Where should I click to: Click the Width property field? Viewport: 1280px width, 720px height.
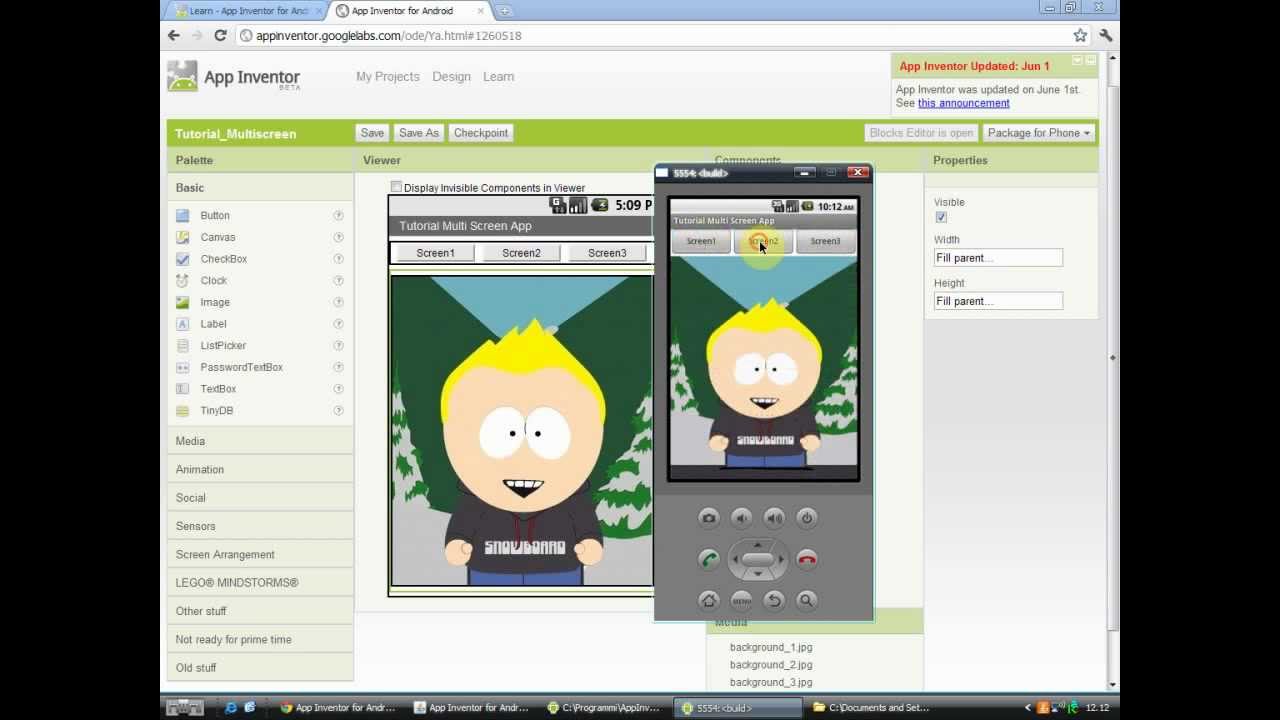pos(998,258)
